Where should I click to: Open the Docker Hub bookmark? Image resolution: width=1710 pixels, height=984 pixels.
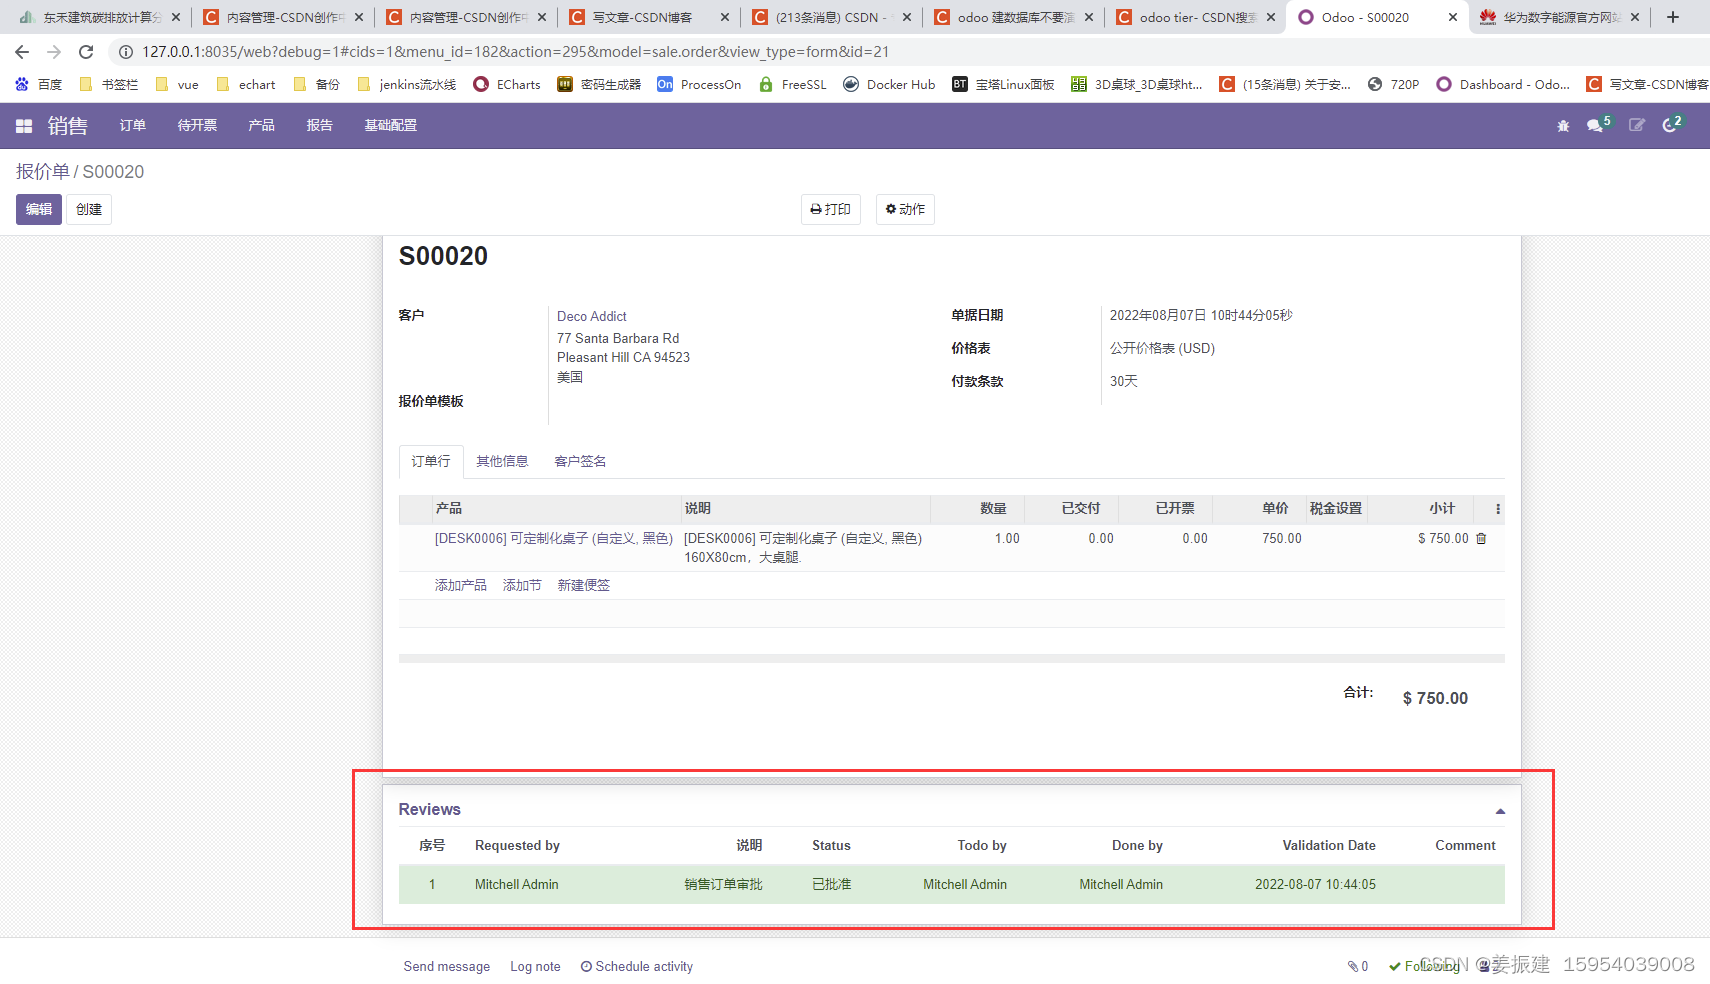pyautogui.click(x=889, y=85)
